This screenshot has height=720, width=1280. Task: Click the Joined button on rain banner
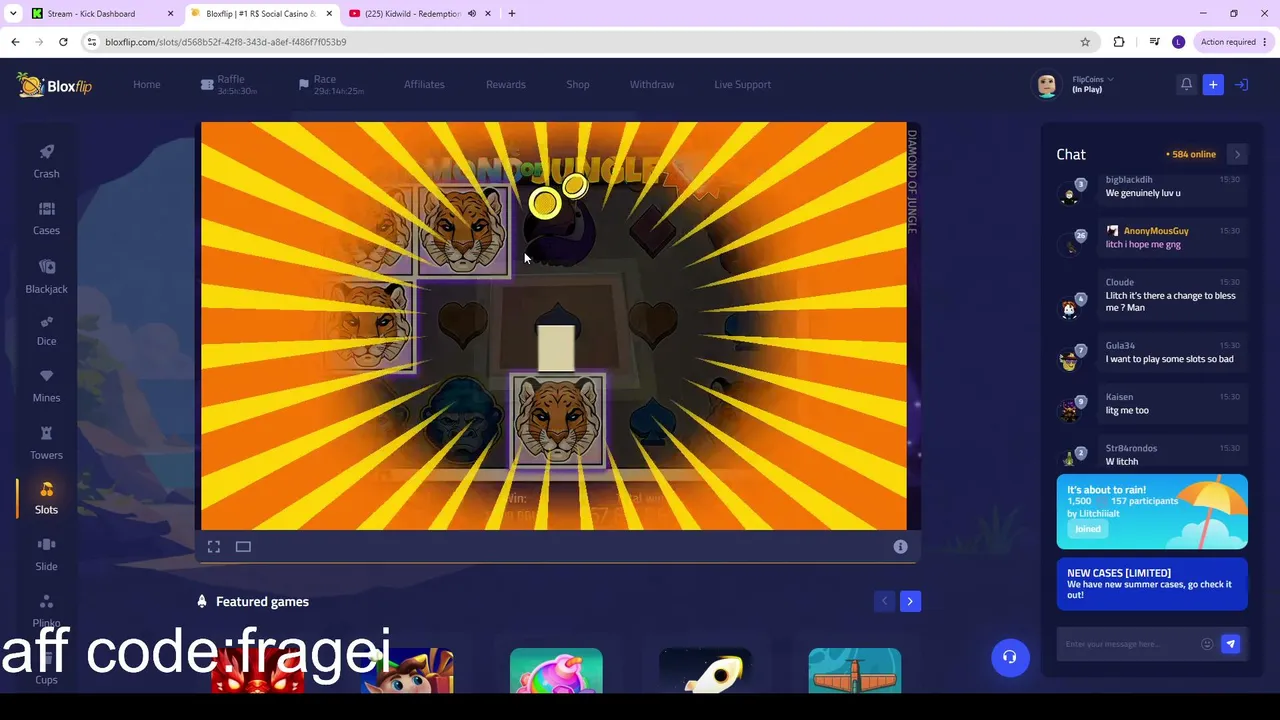click(1088, 529)
